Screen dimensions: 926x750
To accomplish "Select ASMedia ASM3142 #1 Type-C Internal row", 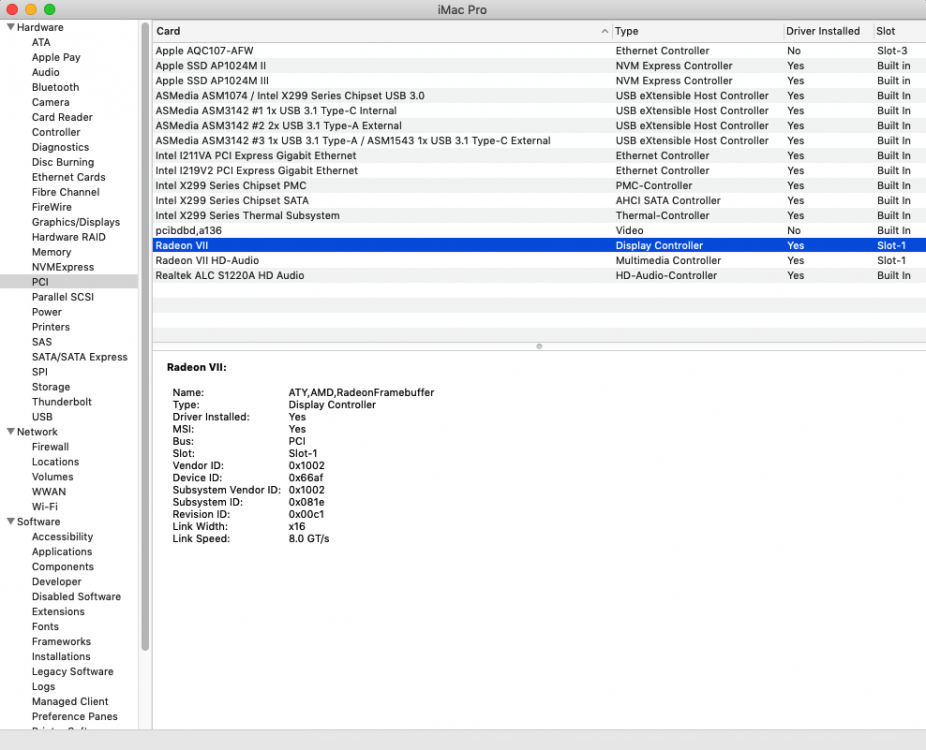I will pos(539,110).
